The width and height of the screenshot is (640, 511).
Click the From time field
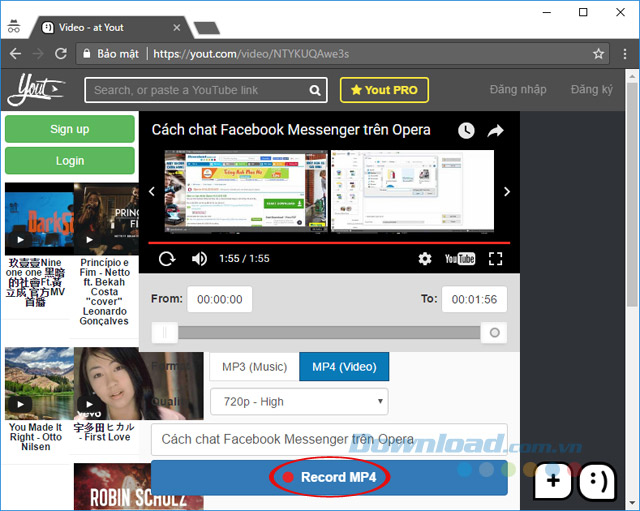pos(220,299)
